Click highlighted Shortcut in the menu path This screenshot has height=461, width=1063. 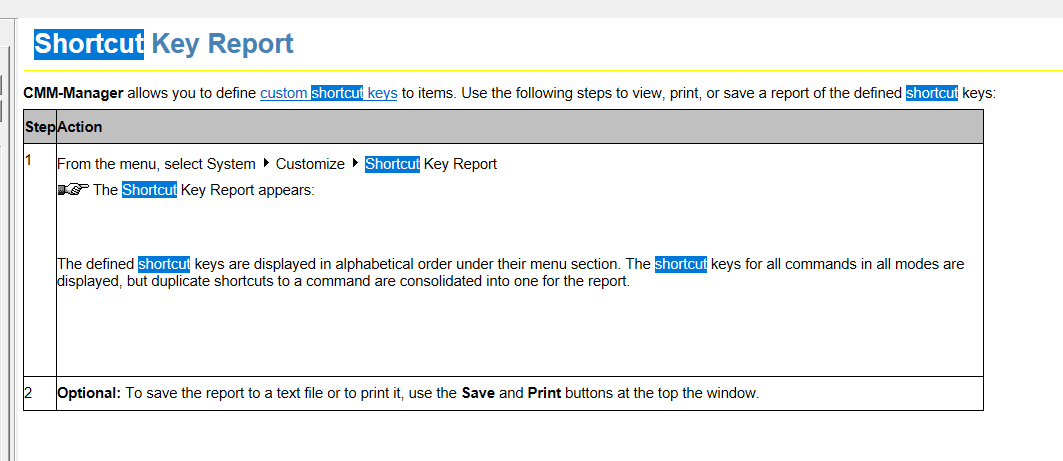coord(393,164)
